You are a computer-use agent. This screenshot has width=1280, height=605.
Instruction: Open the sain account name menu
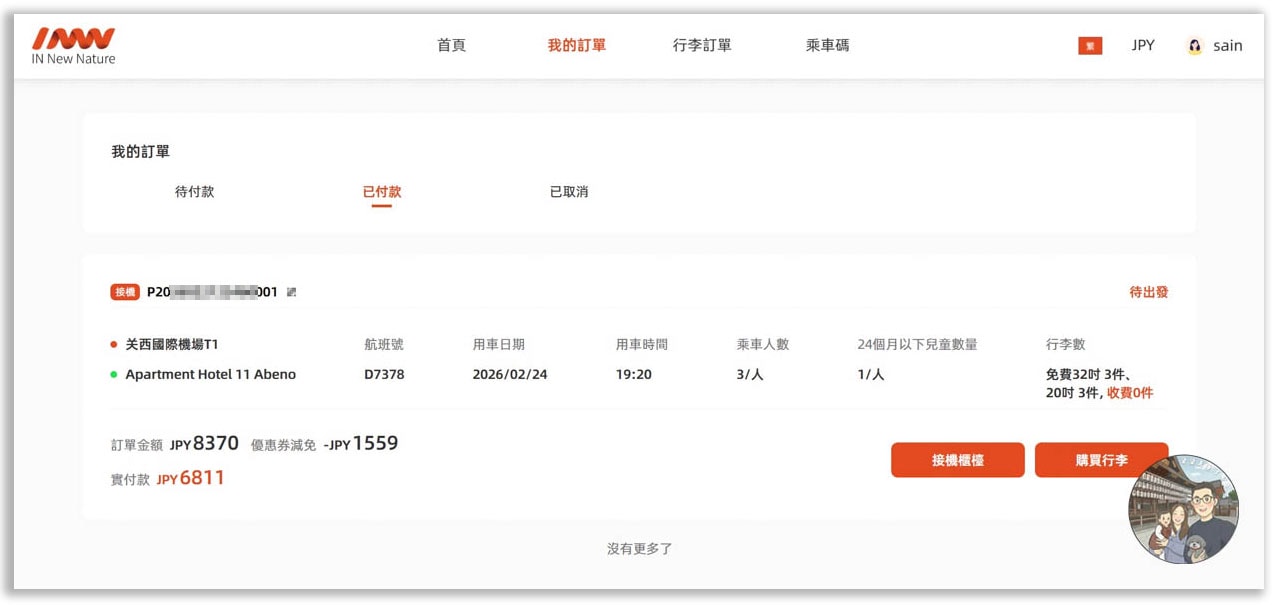(1227, 45)
